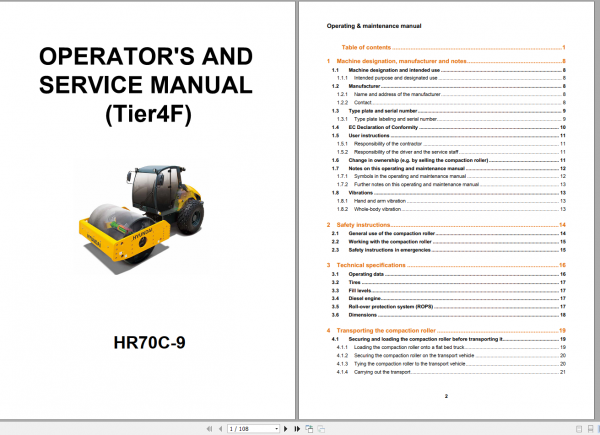Click the page number field showing 1 / 108
This screenshot has width=600, height=435.
(x=251, y=429)
